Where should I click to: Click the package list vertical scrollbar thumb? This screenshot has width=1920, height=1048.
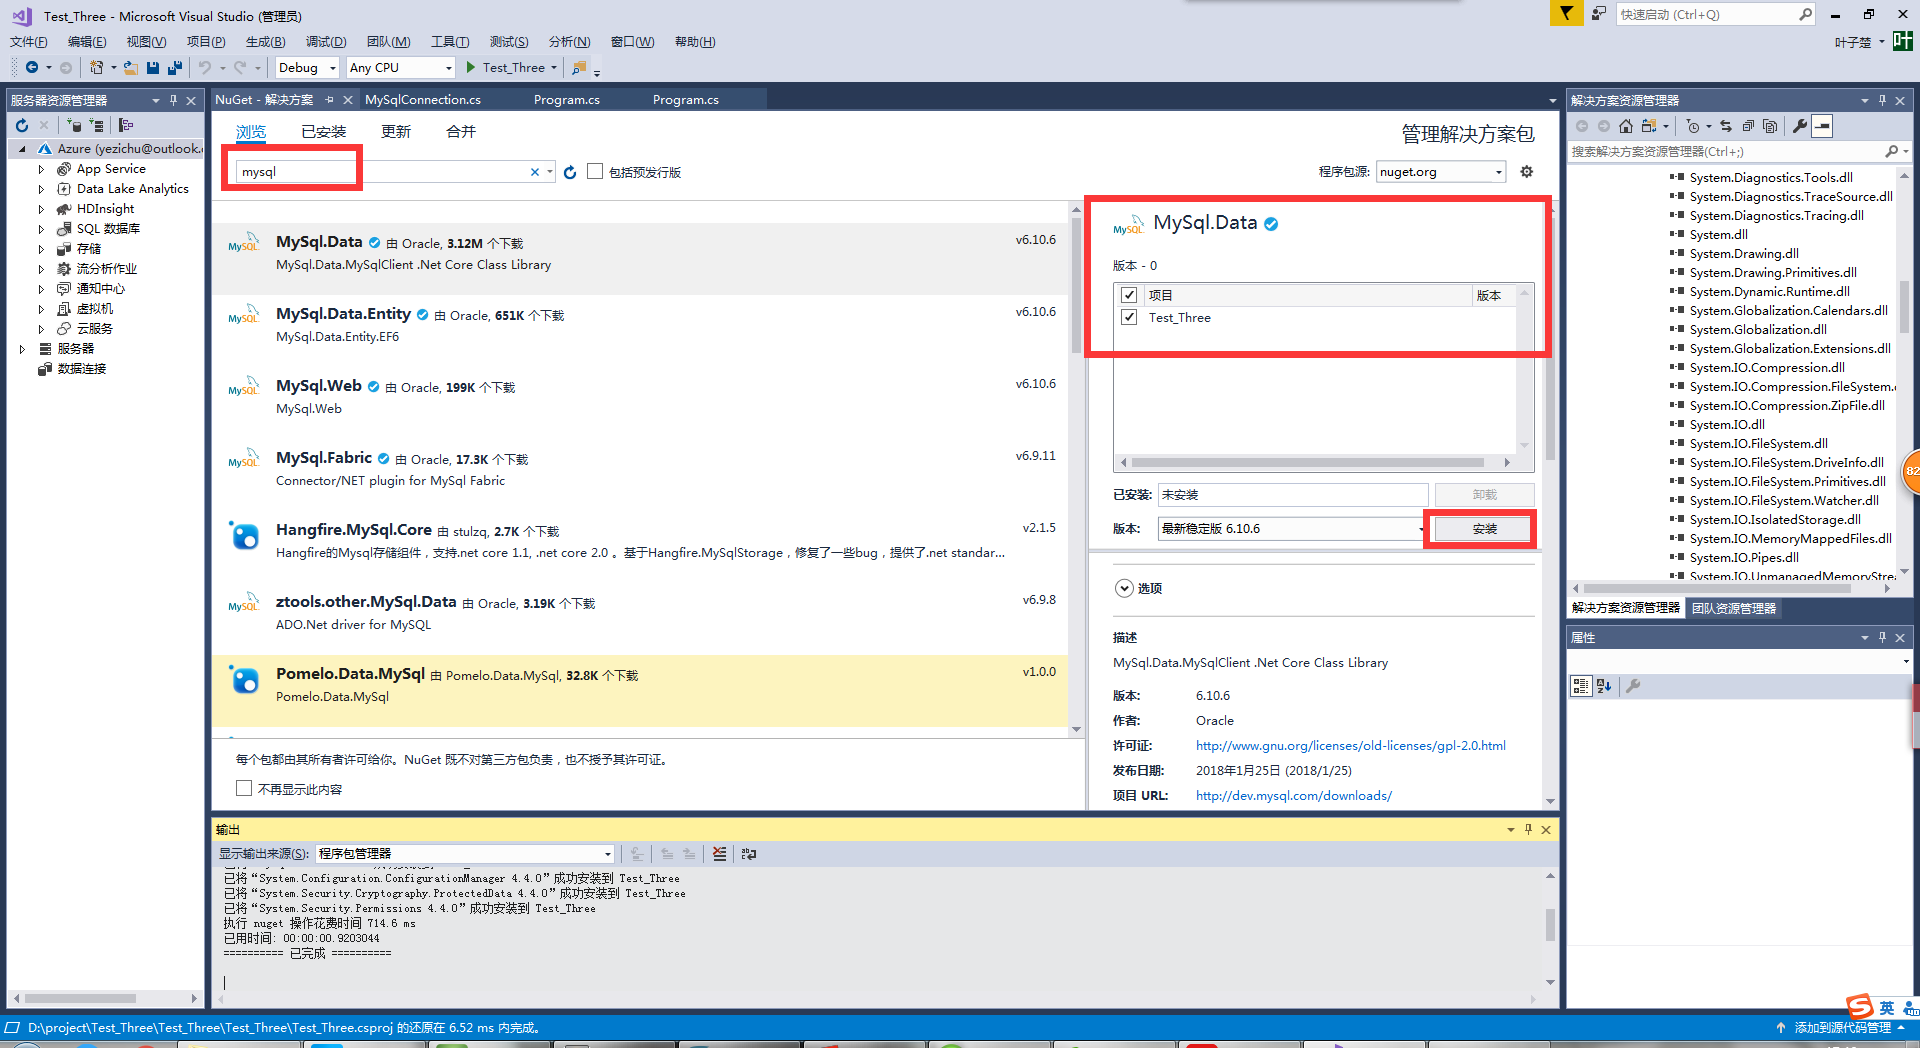(x=1076, y=285)
